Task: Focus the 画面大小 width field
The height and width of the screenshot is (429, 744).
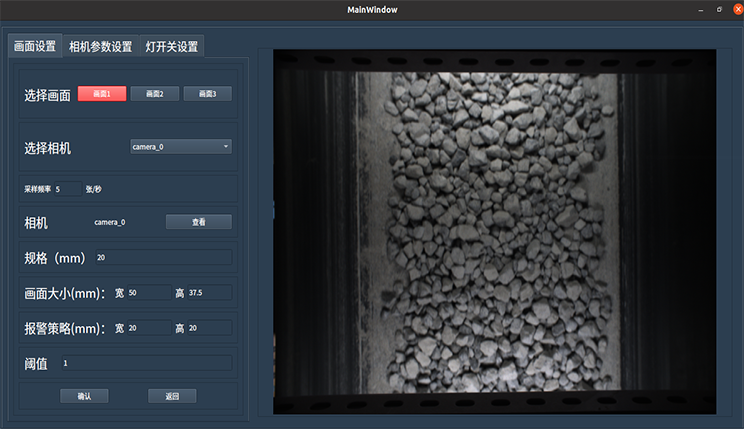Action: (x=148, y=293)
